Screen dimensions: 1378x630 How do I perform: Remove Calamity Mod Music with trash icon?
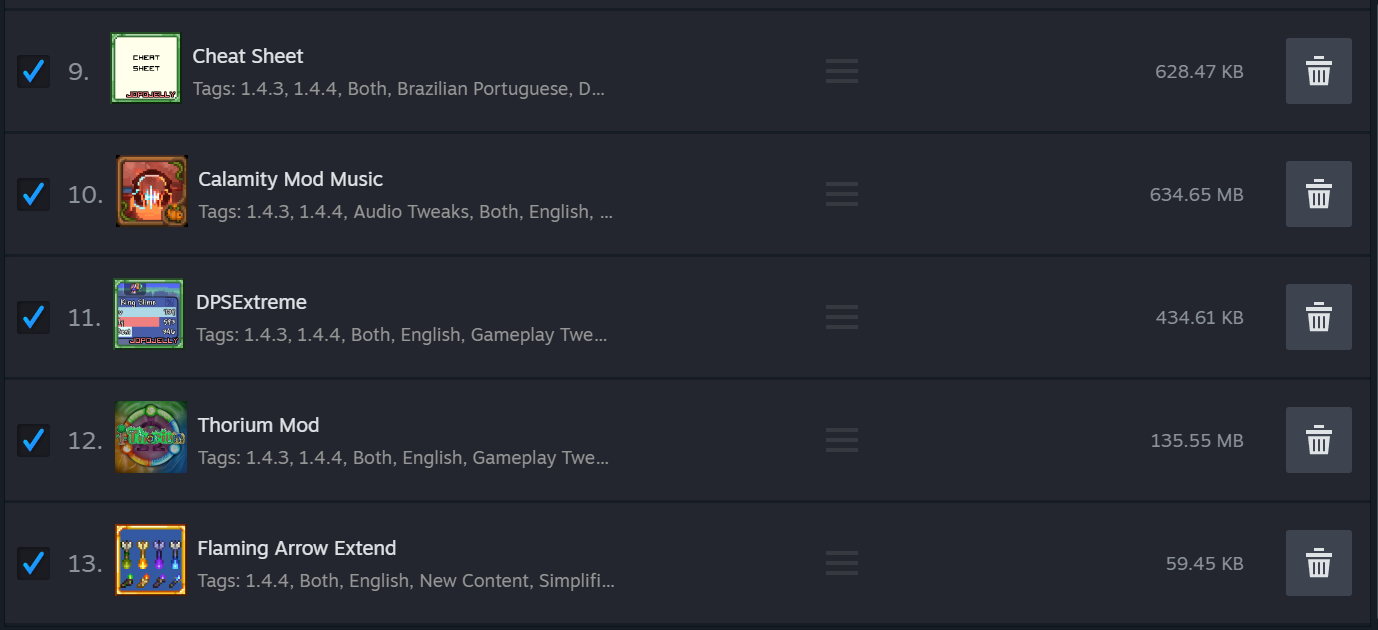click(1318, 194)
